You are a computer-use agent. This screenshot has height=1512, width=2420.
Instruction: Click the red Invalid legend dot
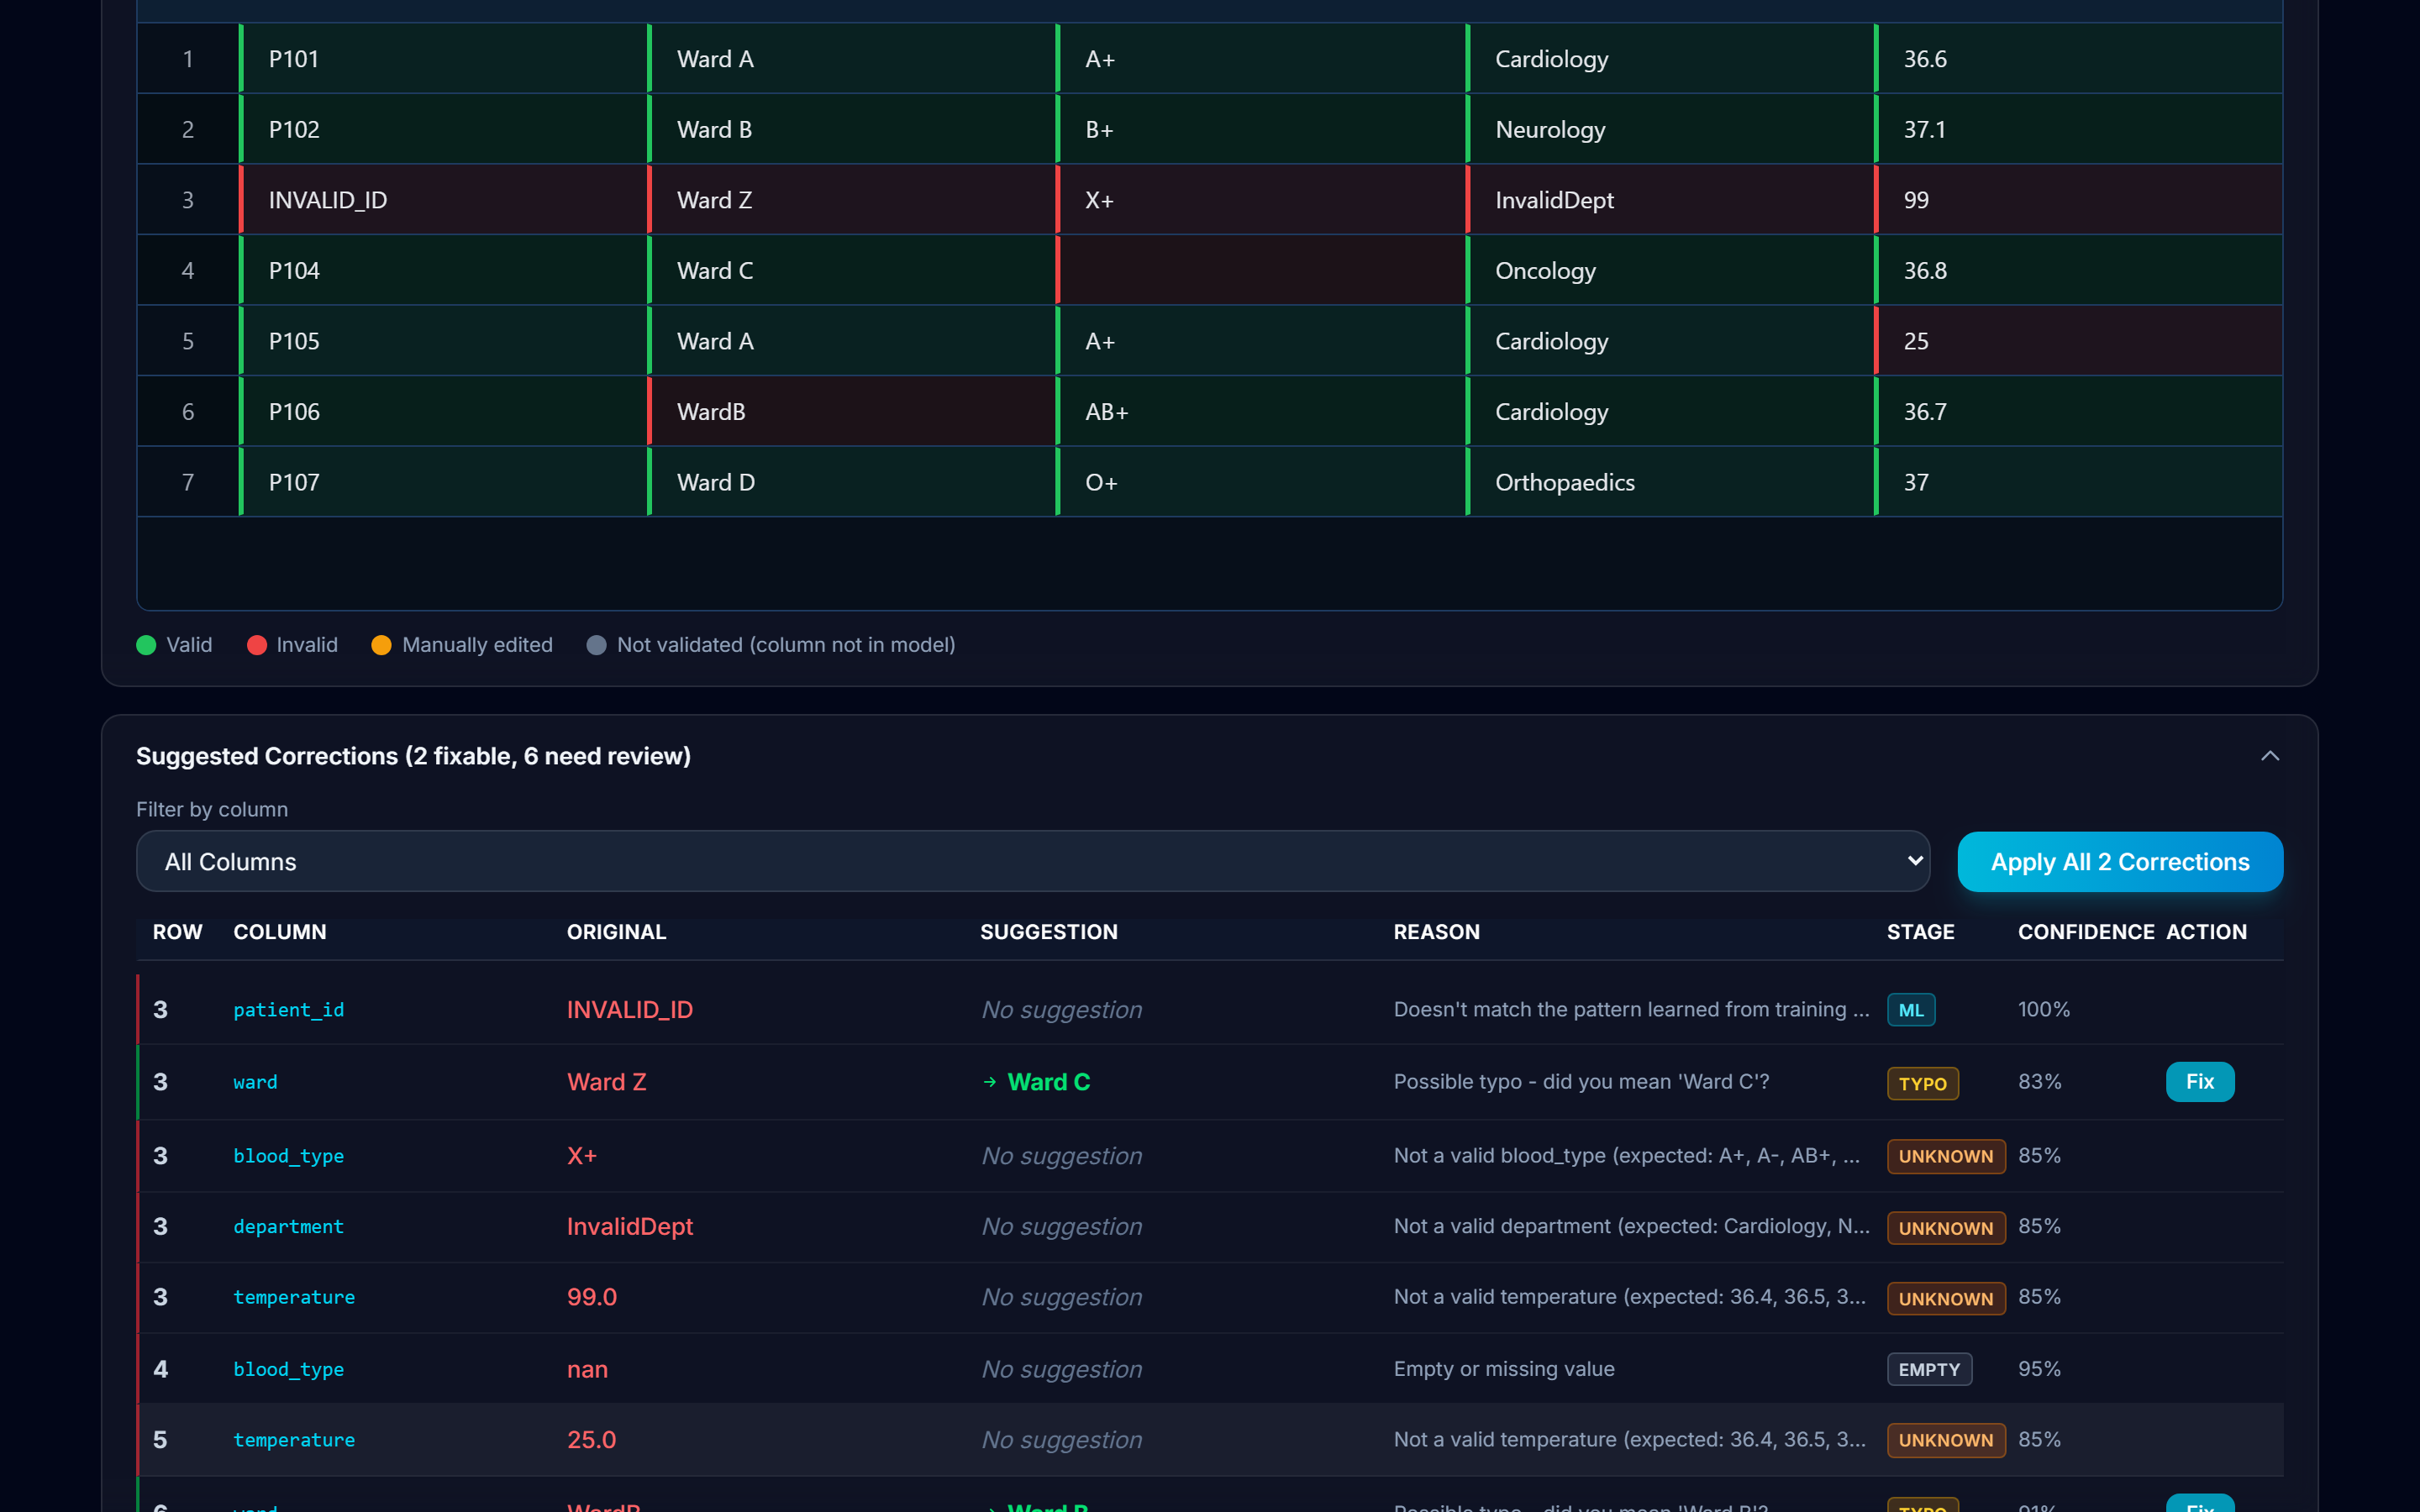click(257, 645)
